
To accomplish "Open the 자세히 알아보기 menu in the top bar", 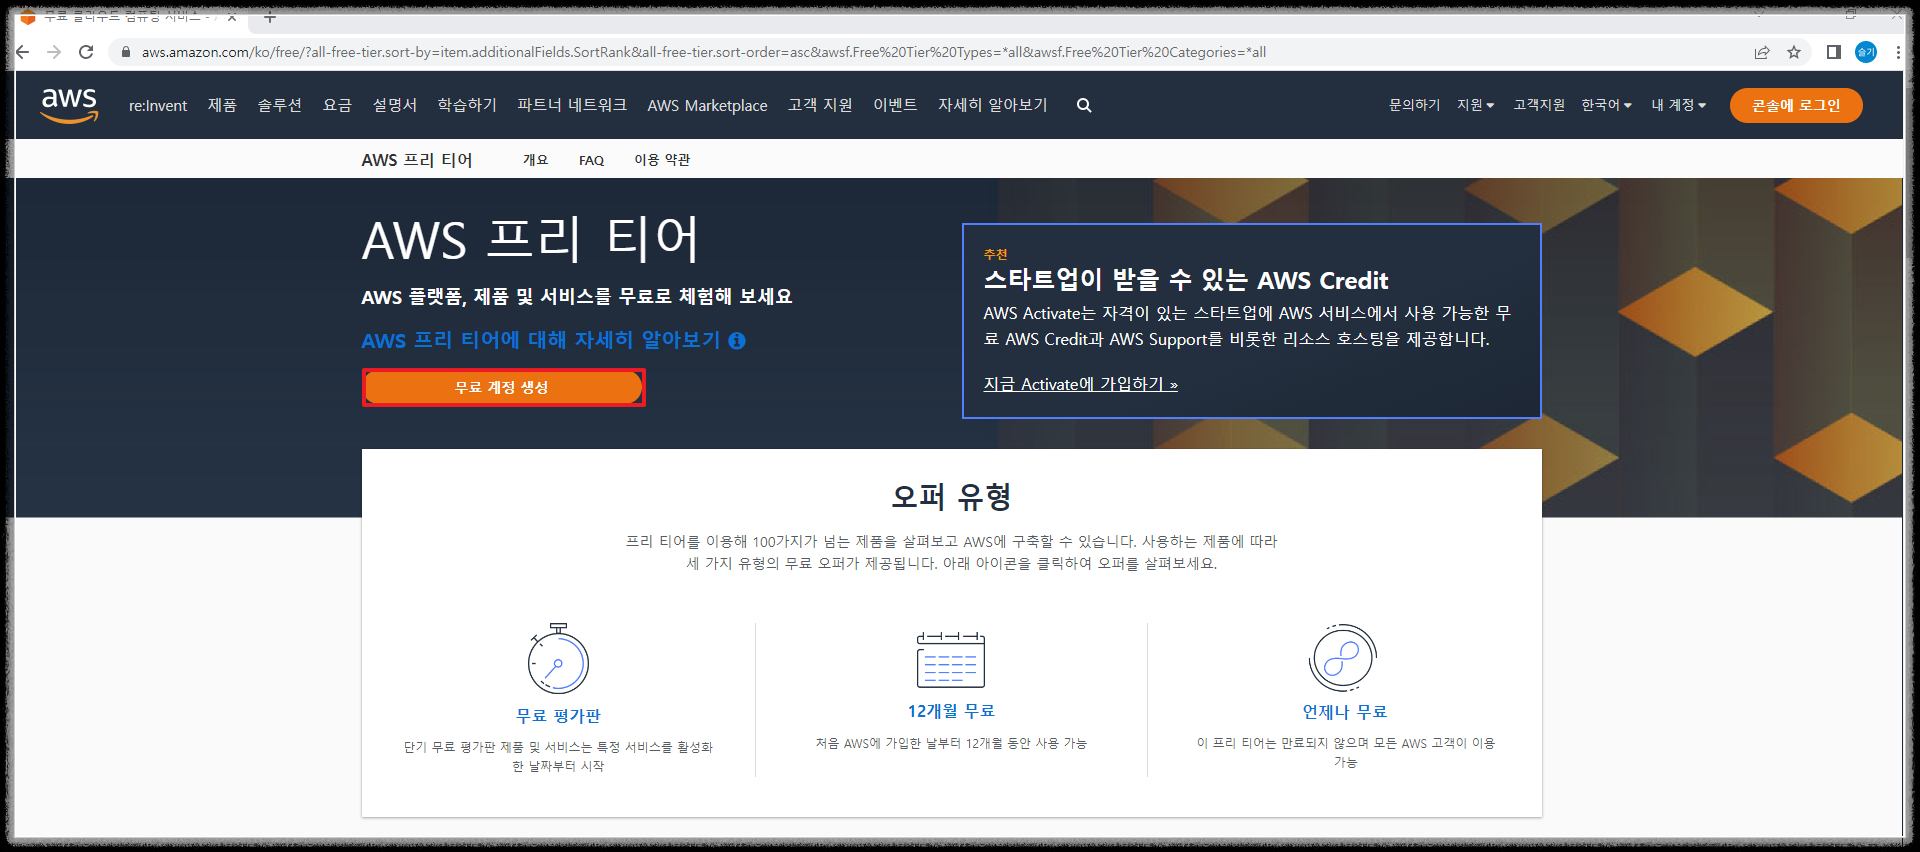I will [992, 105].
